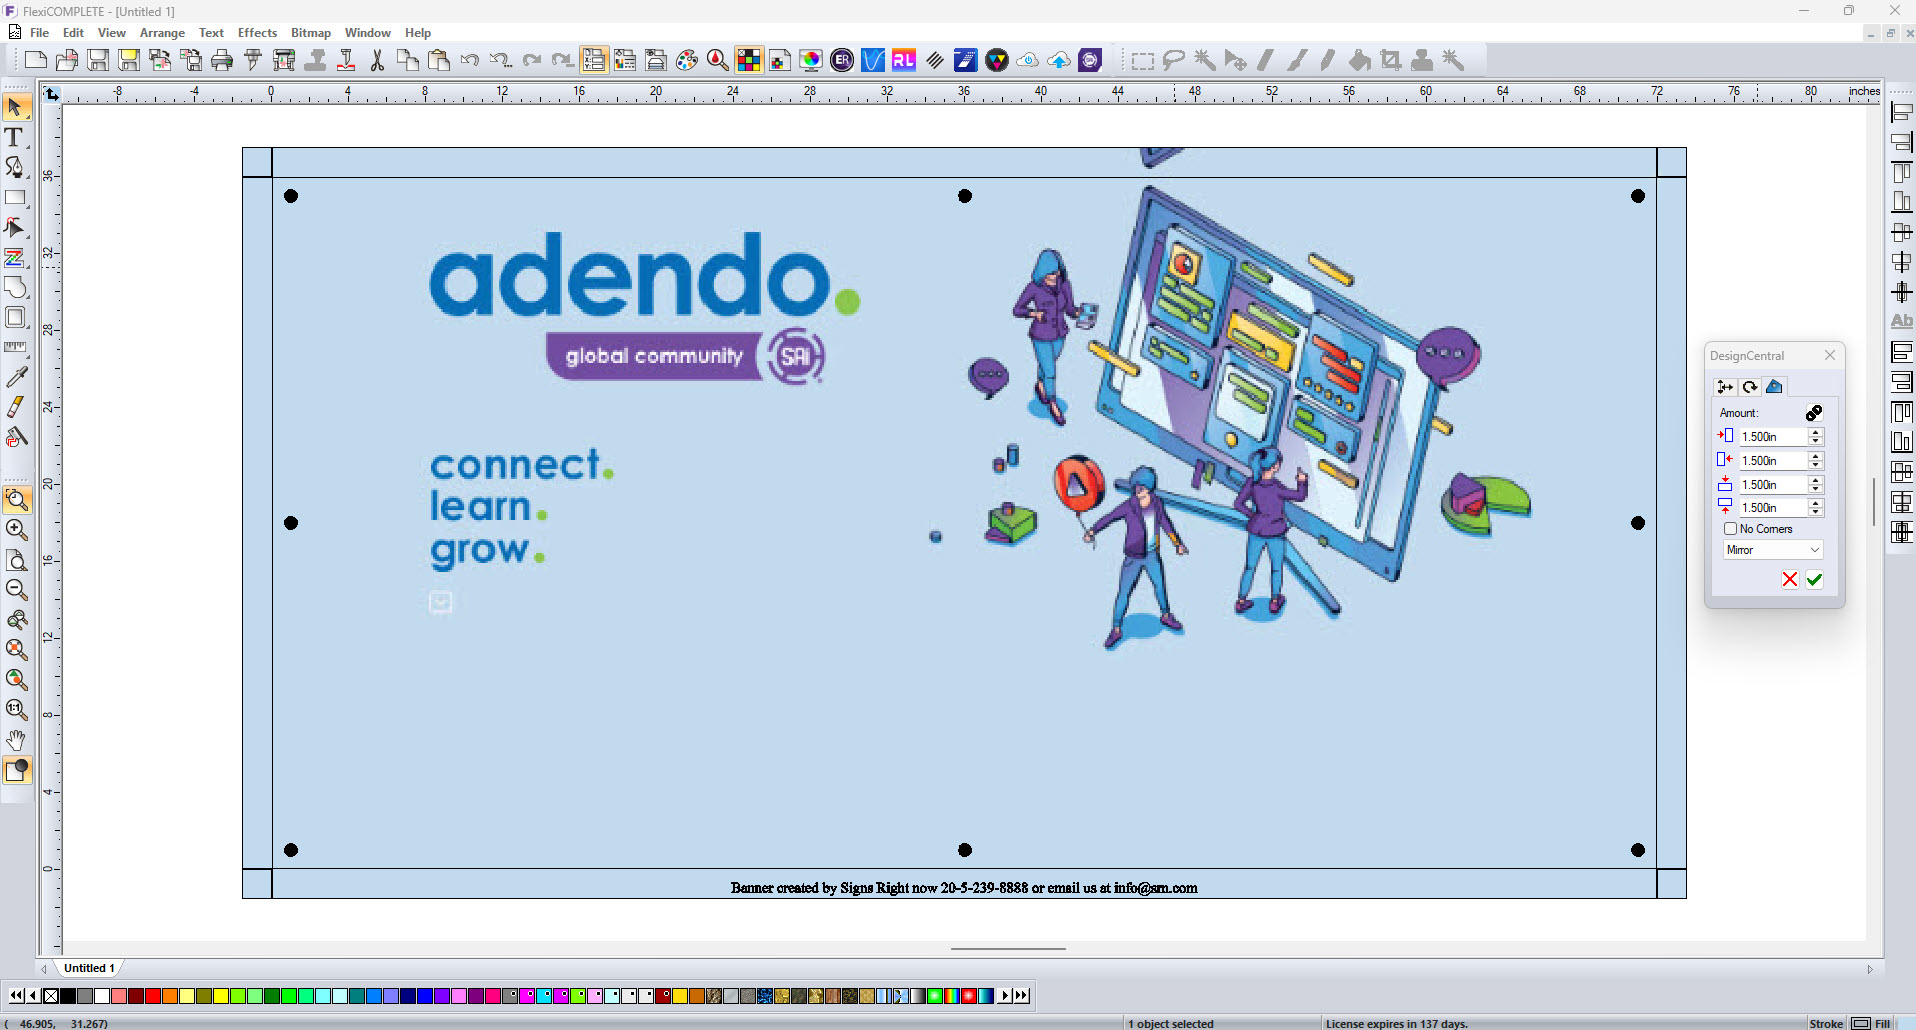
Task: Pick the no-fill X swatch
Action: 51,995
